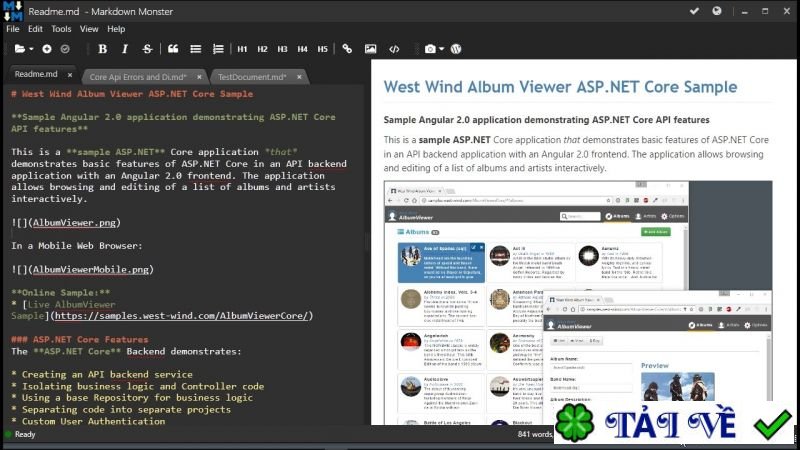Click the 'Separating code into separate projects' line
800x450 pixels.
(121, 410)
